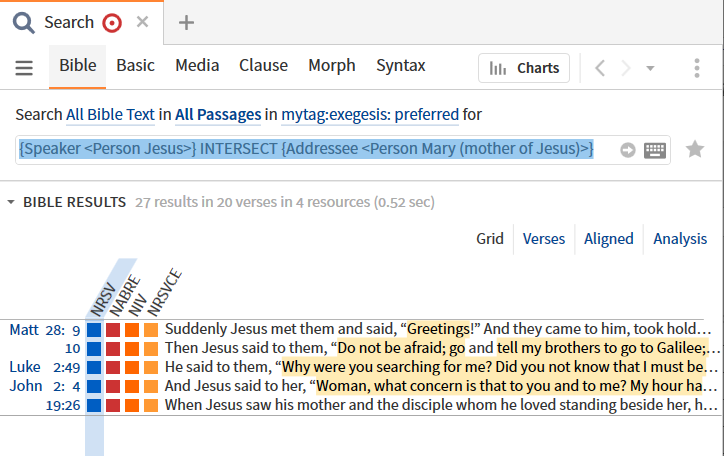Viewport: 724px width, 456px height.
Task: Open the on-screen keyboard icon
Action: 655,150
